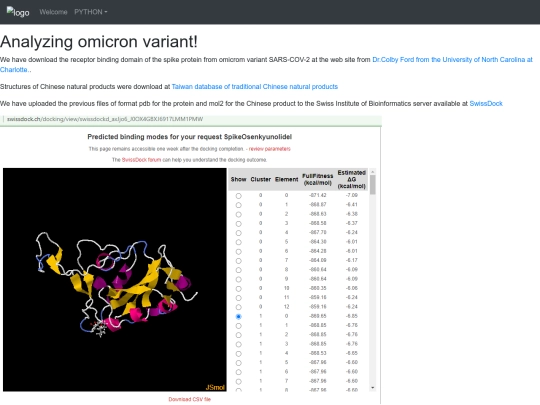Show binding mode cluster 0 element 3

238,224
